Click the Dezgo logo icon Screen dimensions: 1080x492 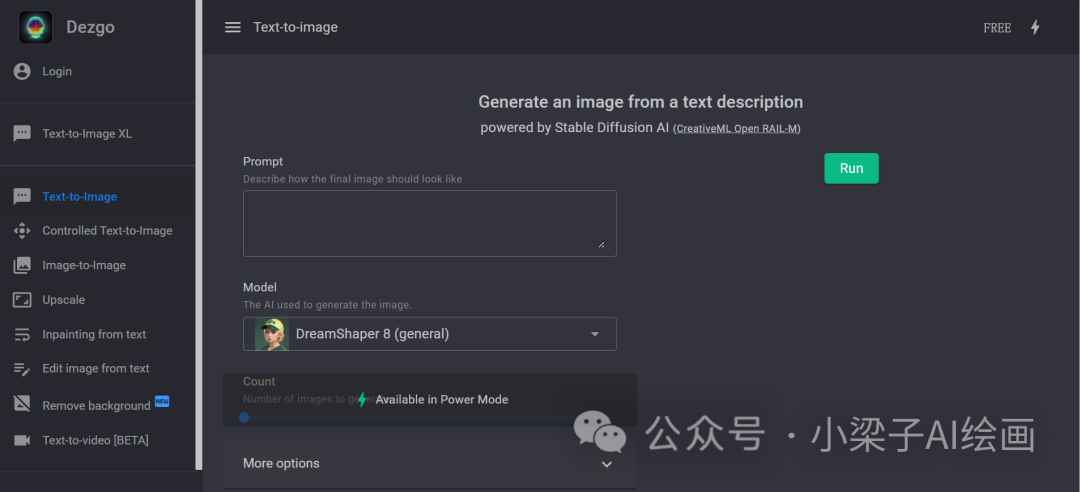coord(36,28)
